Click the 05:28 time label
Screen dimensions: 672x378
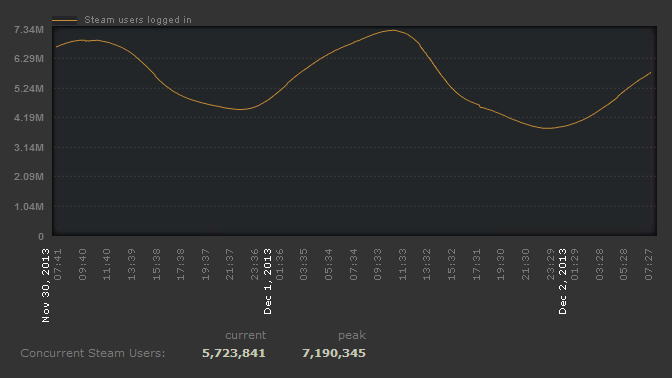click(x=624, y=264)
